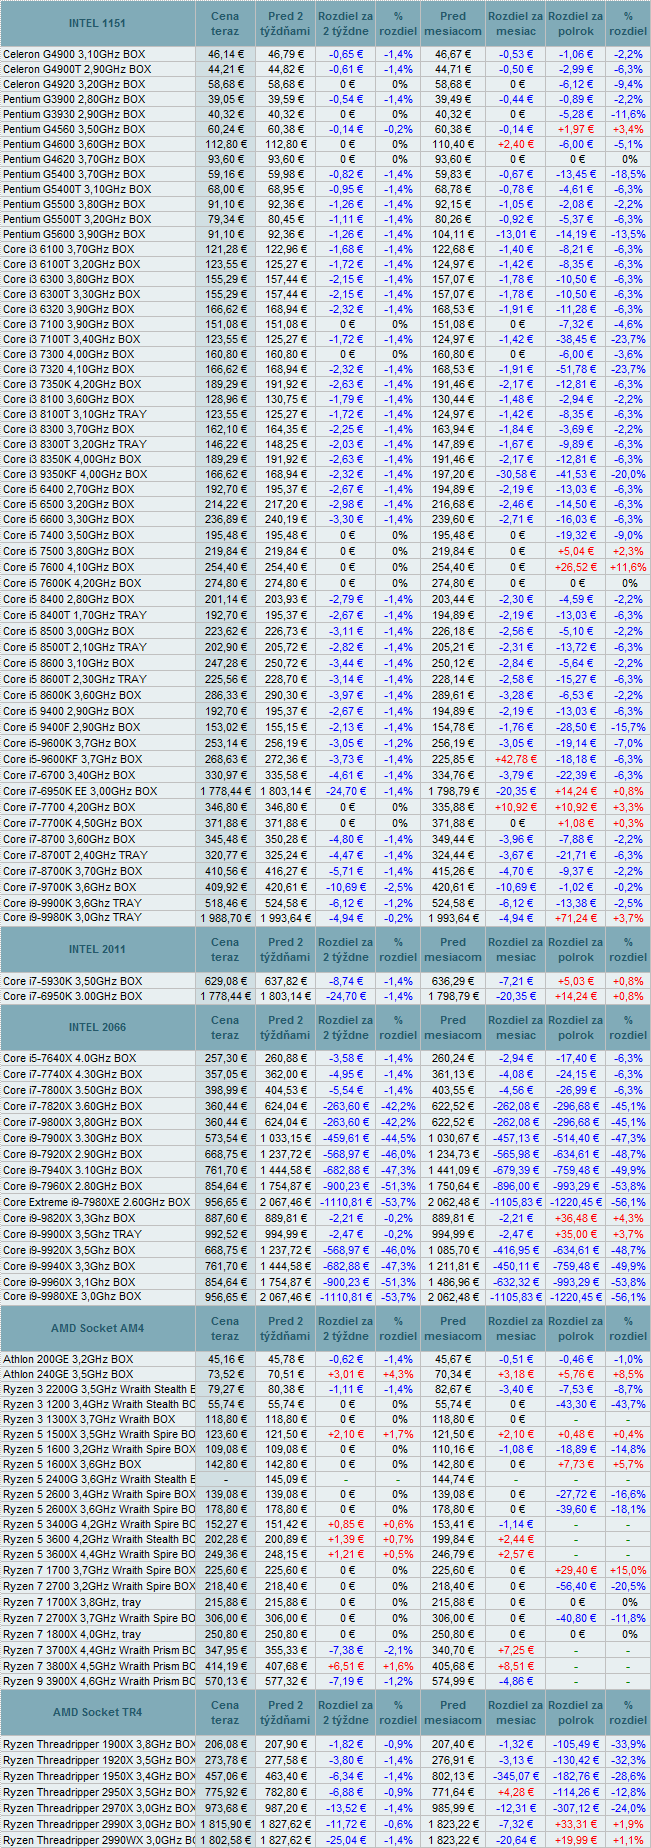Click Core i5 7600K 4,20GHz BOX row name
The image size is (651, 1848).
[x=72, y=583]
